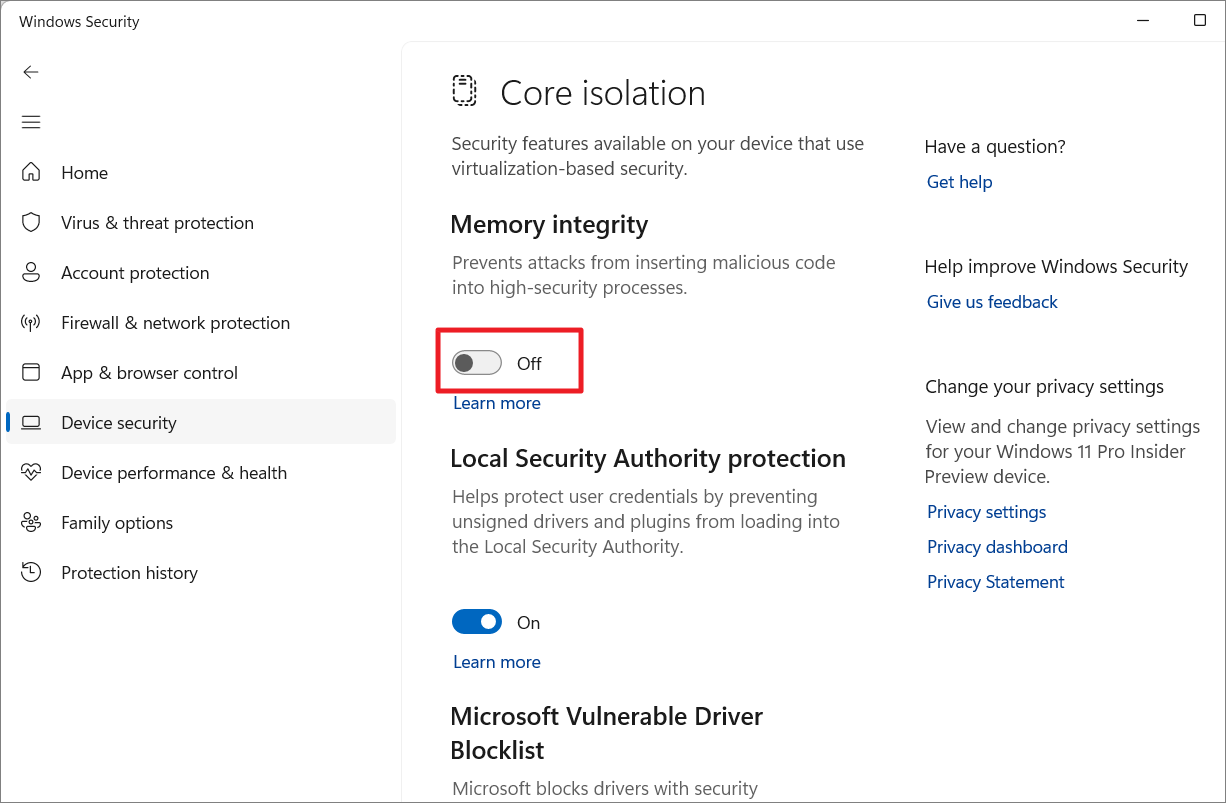Click the back arrow icon

pos(31,72)
